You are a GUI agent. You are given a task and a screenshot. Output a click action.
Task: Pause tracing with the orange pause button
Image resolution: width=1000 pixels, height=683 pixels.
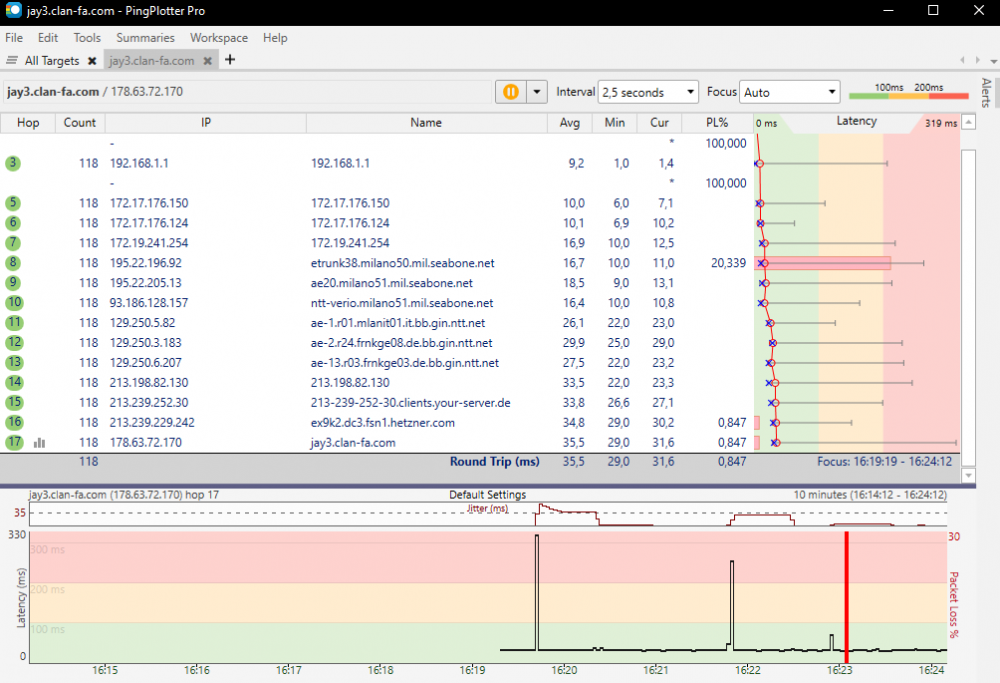tap(511, 92)
